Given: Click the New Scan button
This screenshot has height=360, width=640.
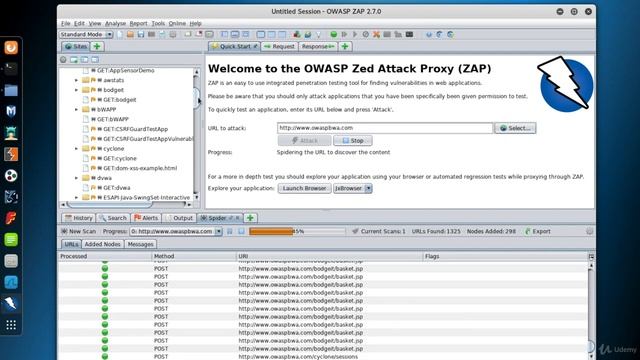Looking at the screenshot, I should (x=78, y=231).
